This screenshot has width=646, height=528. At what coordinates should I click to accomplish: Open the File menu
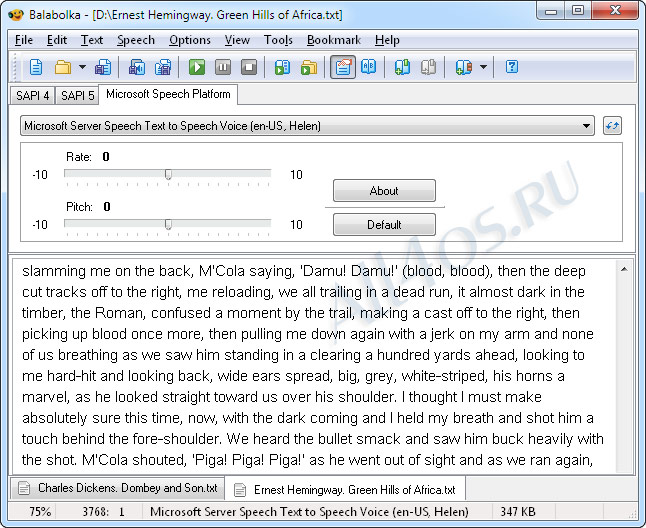[x=24, y=40]
